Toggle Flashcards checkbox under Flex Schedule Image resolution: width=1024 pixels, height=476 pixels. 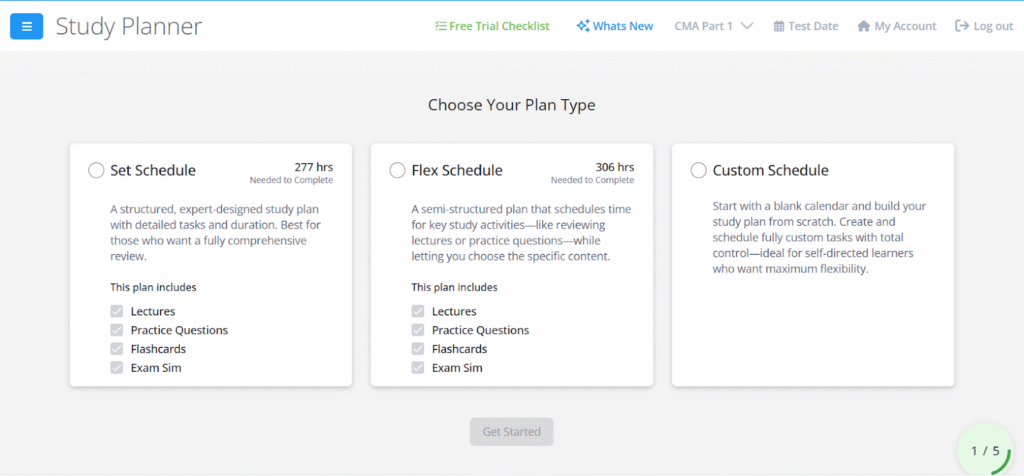coord(418,349)
